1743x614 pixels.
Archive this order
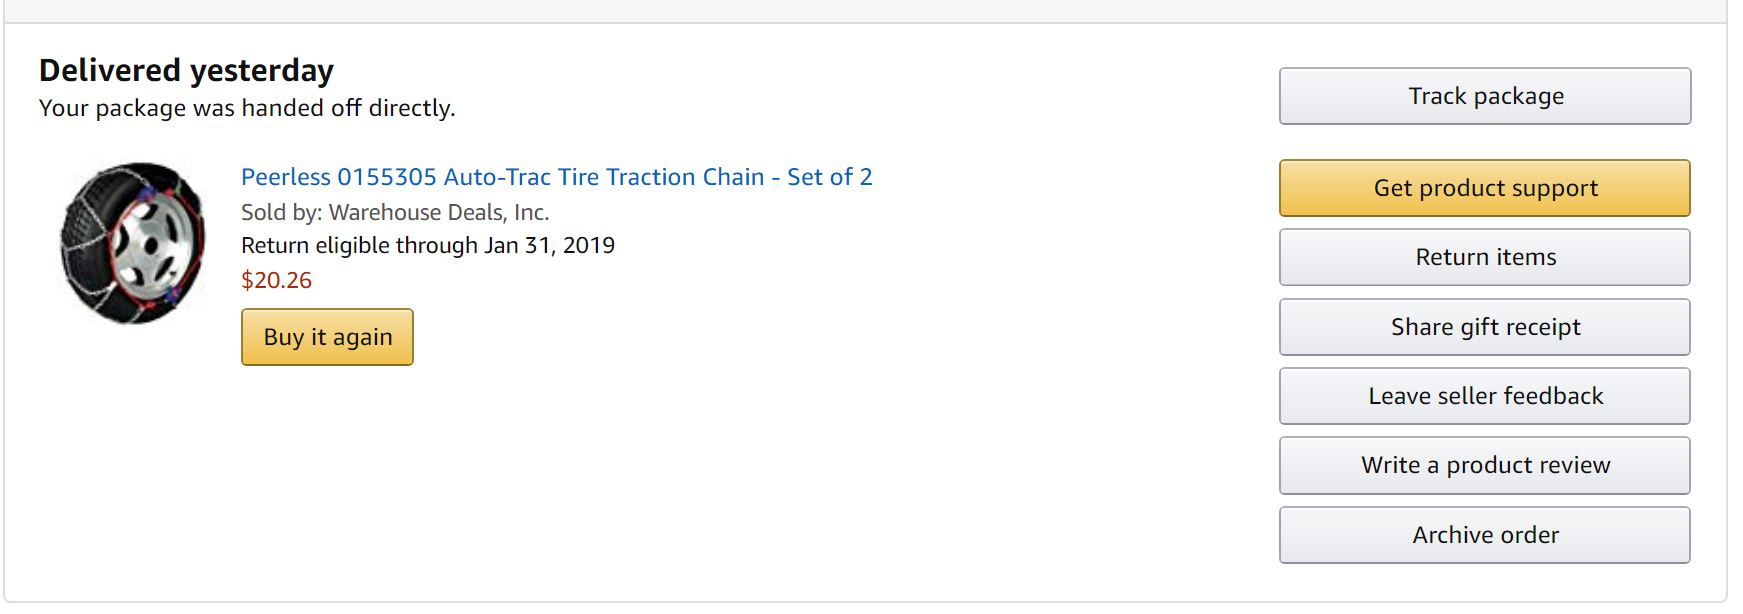pyautogui.click(x=1485, y=535)
